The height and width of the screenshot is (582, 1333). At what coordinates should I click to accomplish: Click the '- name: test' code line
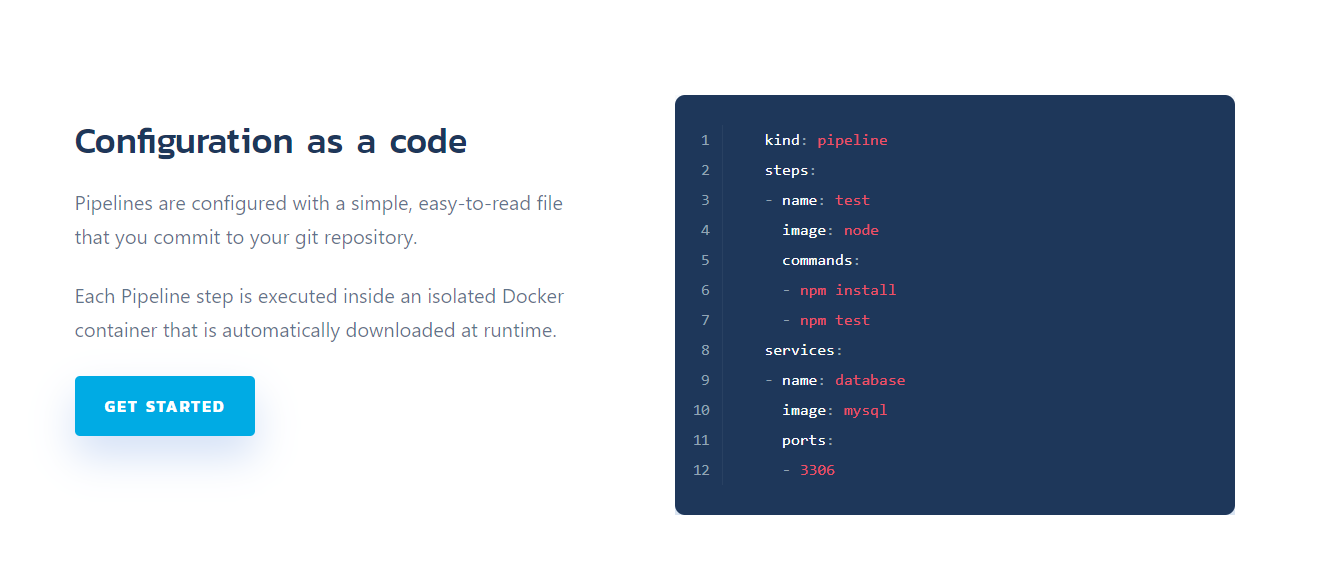[x=817, y=200]
